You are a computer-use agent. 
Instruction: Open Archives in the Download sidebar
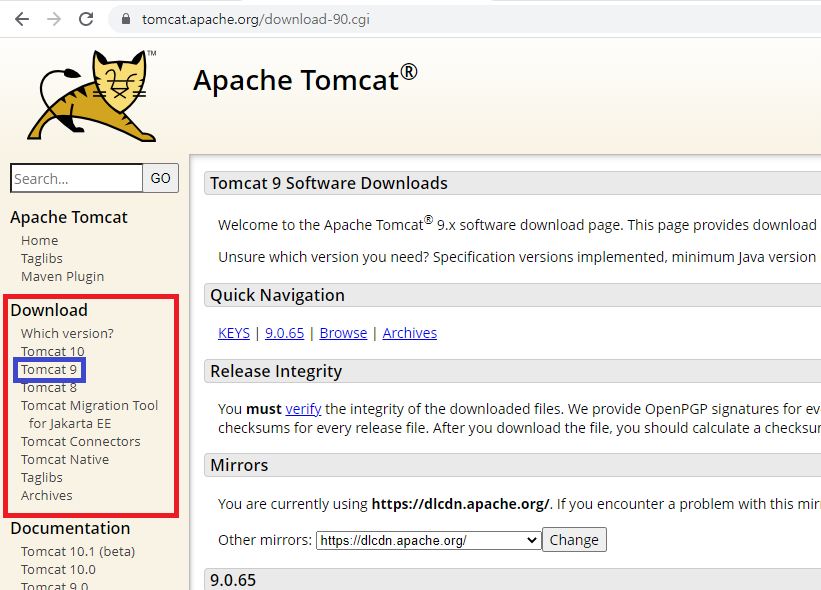coord(47,495)
